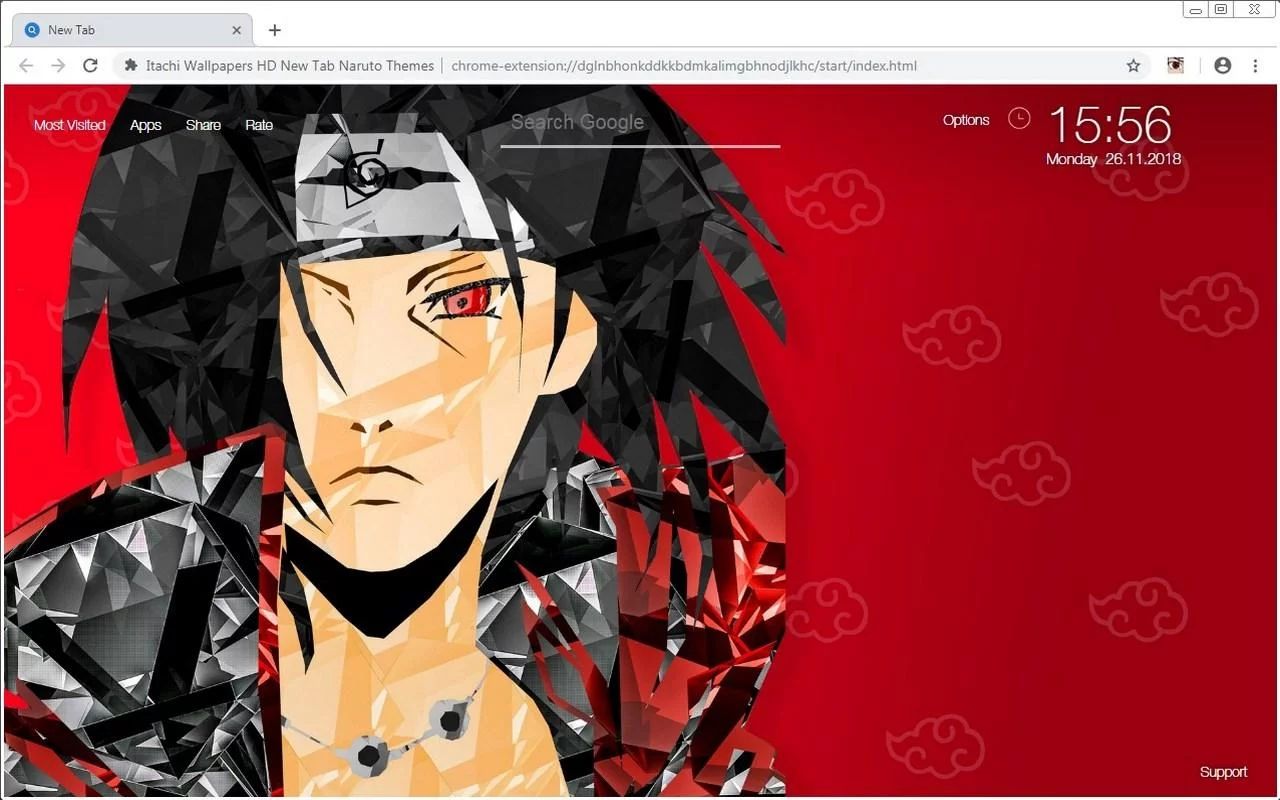Select the New Tab browser tab
Image resolution: width=1280 pixels, height=800 pixels.
pyautogui.click(x=132, y=30)
